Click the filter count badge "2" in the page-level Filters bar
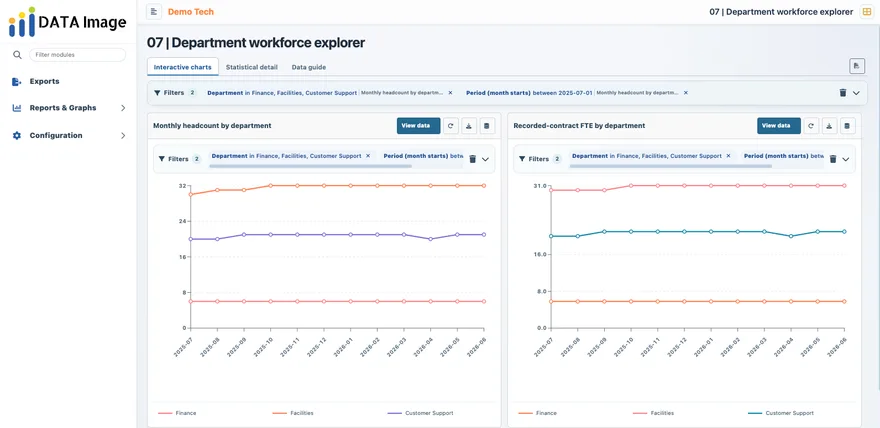880x428 pixels. point(192,93)
